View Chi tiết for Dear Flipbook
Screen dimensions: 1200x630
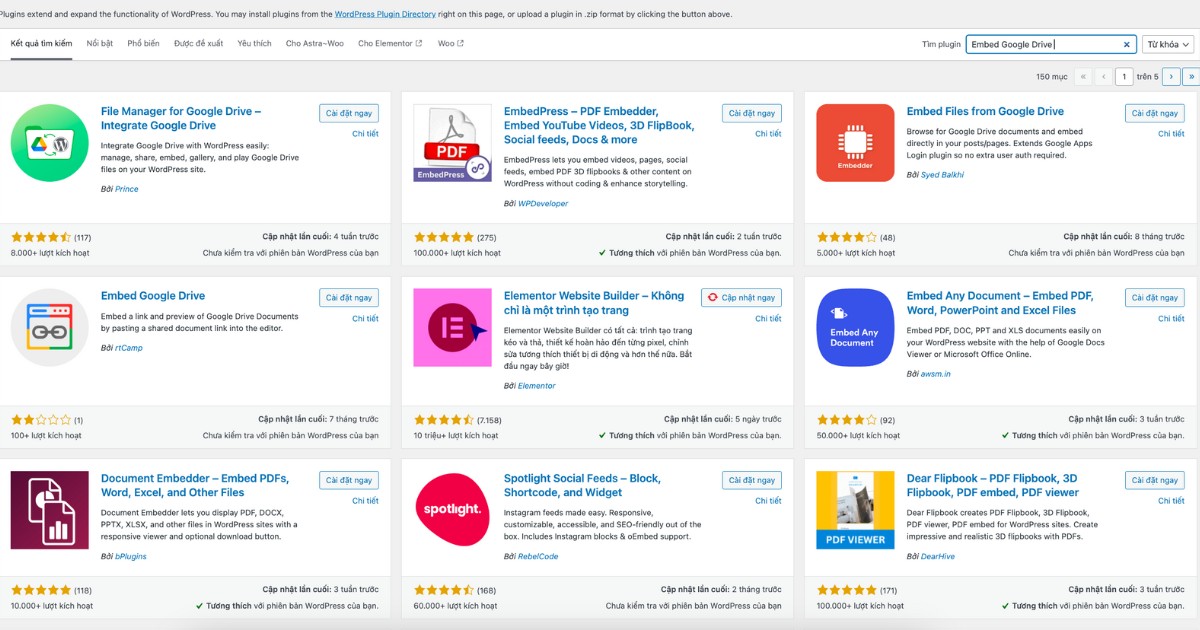coord(1171,501)
